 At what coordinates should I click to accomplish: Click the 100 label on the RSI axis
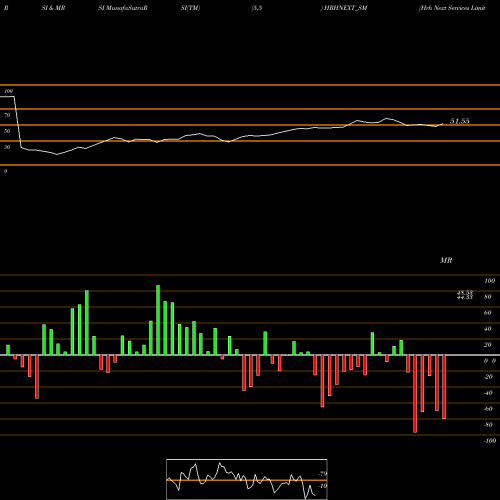8,91
